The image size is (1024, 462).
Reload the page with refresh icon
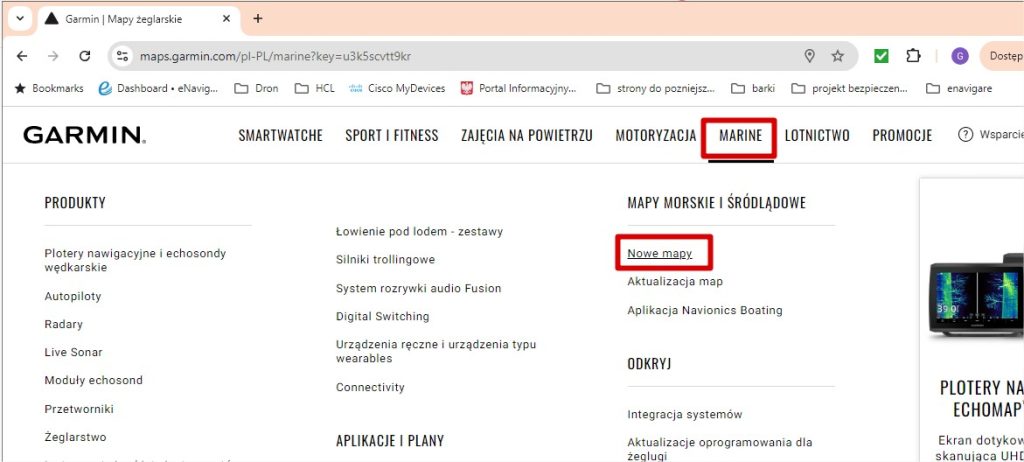click(85, 56)
